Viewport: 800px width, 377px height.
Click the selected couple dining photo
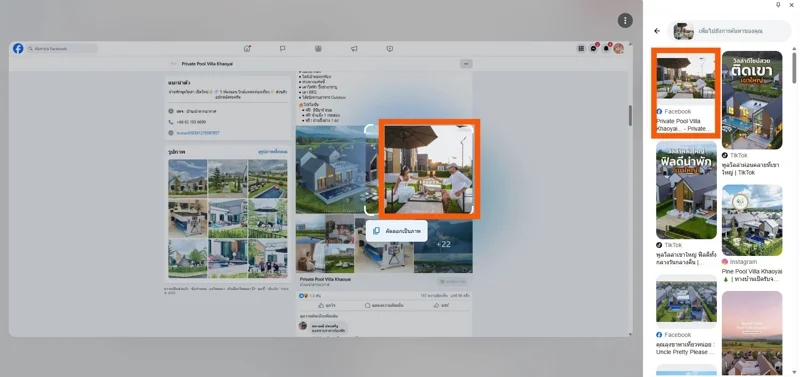[x=429, y=169]
